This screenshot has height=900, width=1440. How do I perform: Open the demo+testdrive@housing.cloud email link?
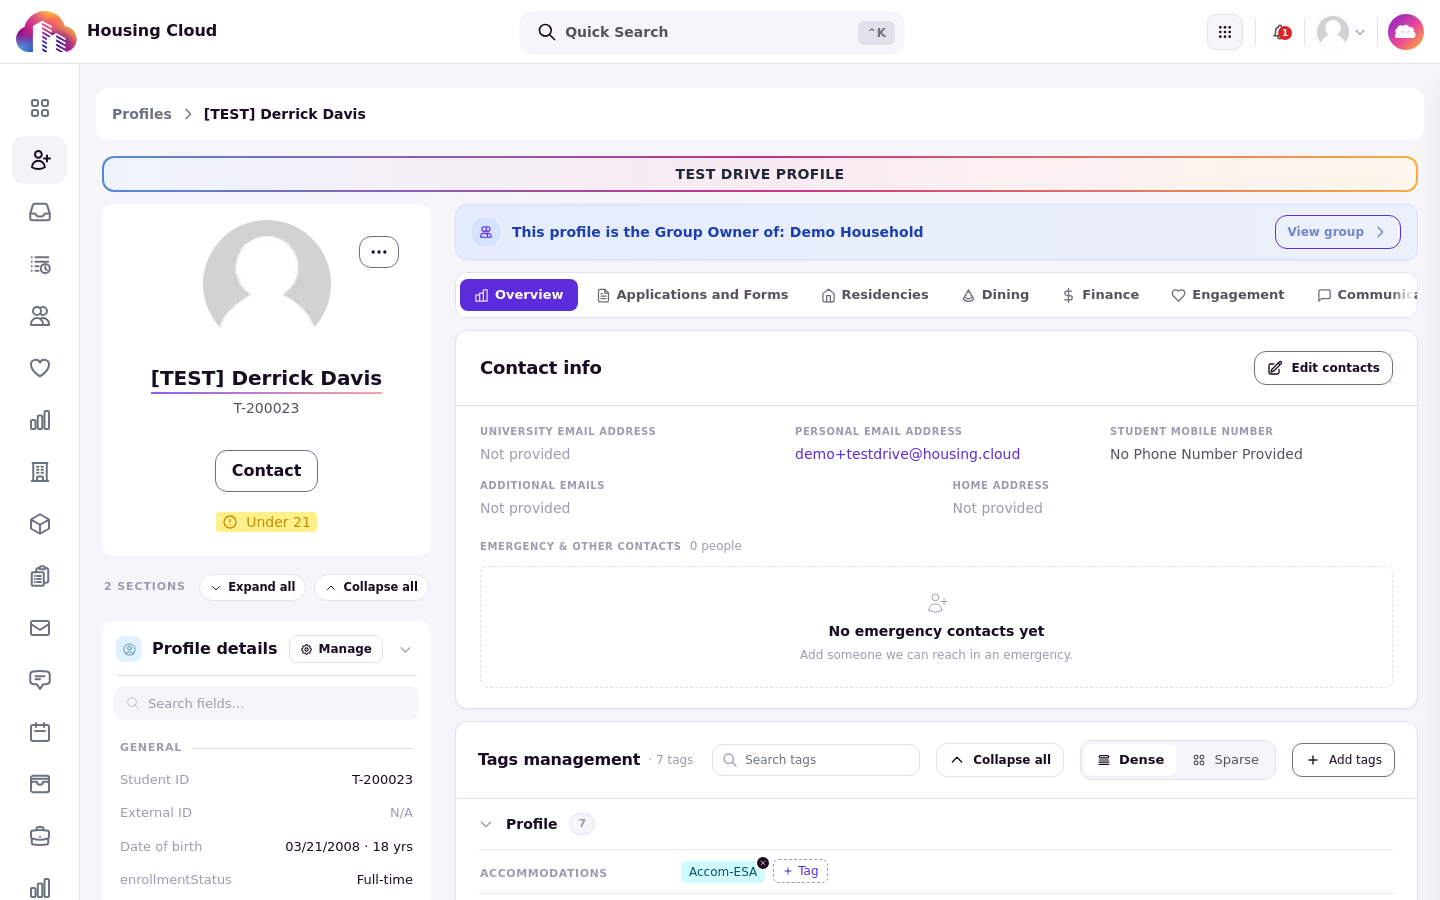click(x=907, y=454)
